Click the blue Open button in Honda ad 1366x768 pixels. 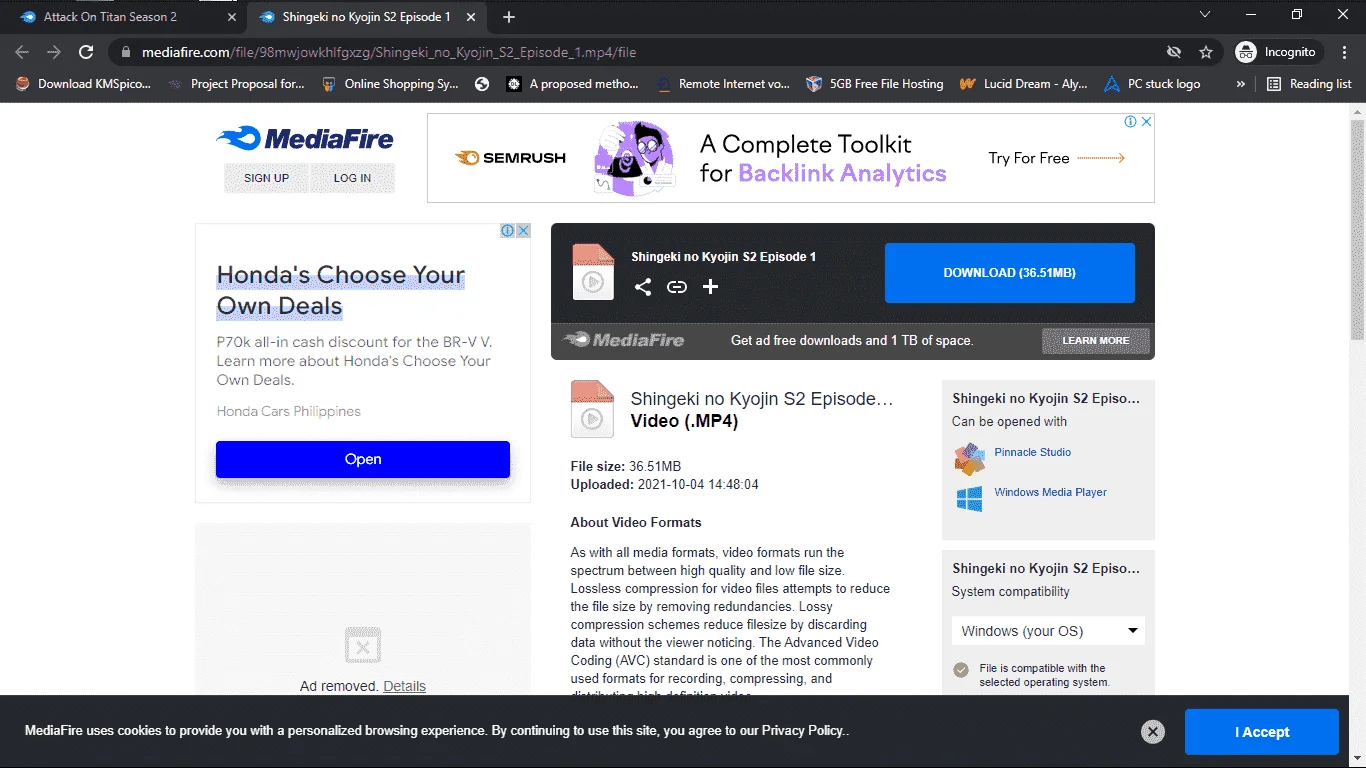coord(363,459)
